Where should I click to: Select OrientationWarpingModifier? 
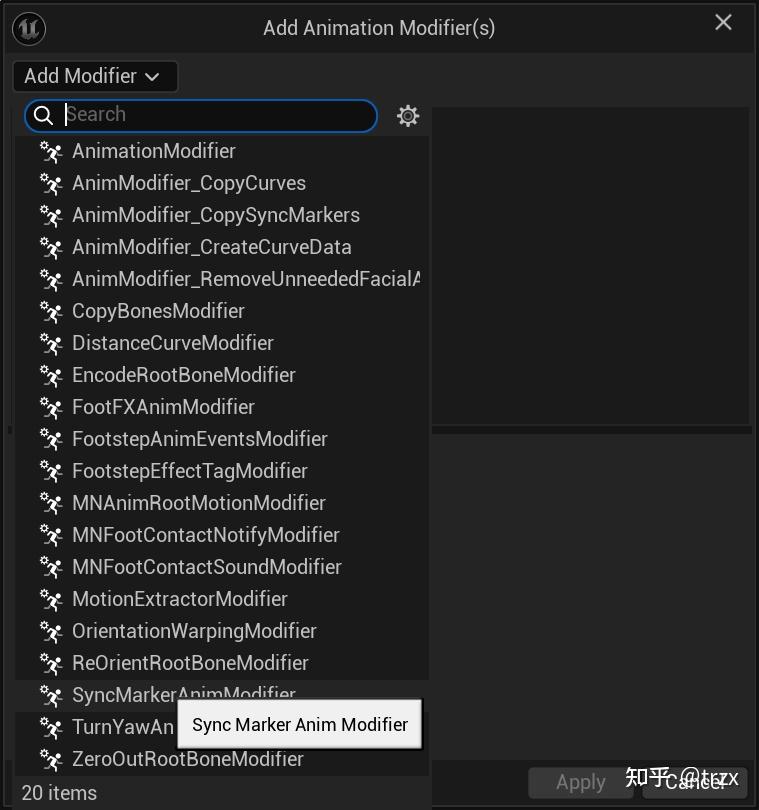point(194,631)
